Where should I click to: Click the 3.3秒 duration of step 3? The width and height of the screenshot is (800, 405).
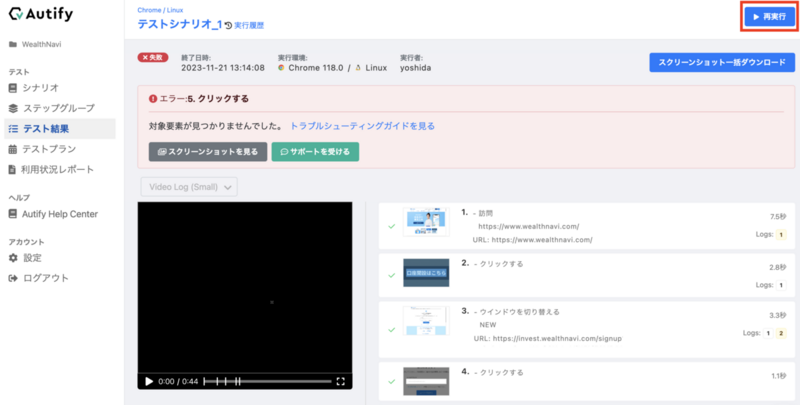pyautogui.click(x=778, y=315)
